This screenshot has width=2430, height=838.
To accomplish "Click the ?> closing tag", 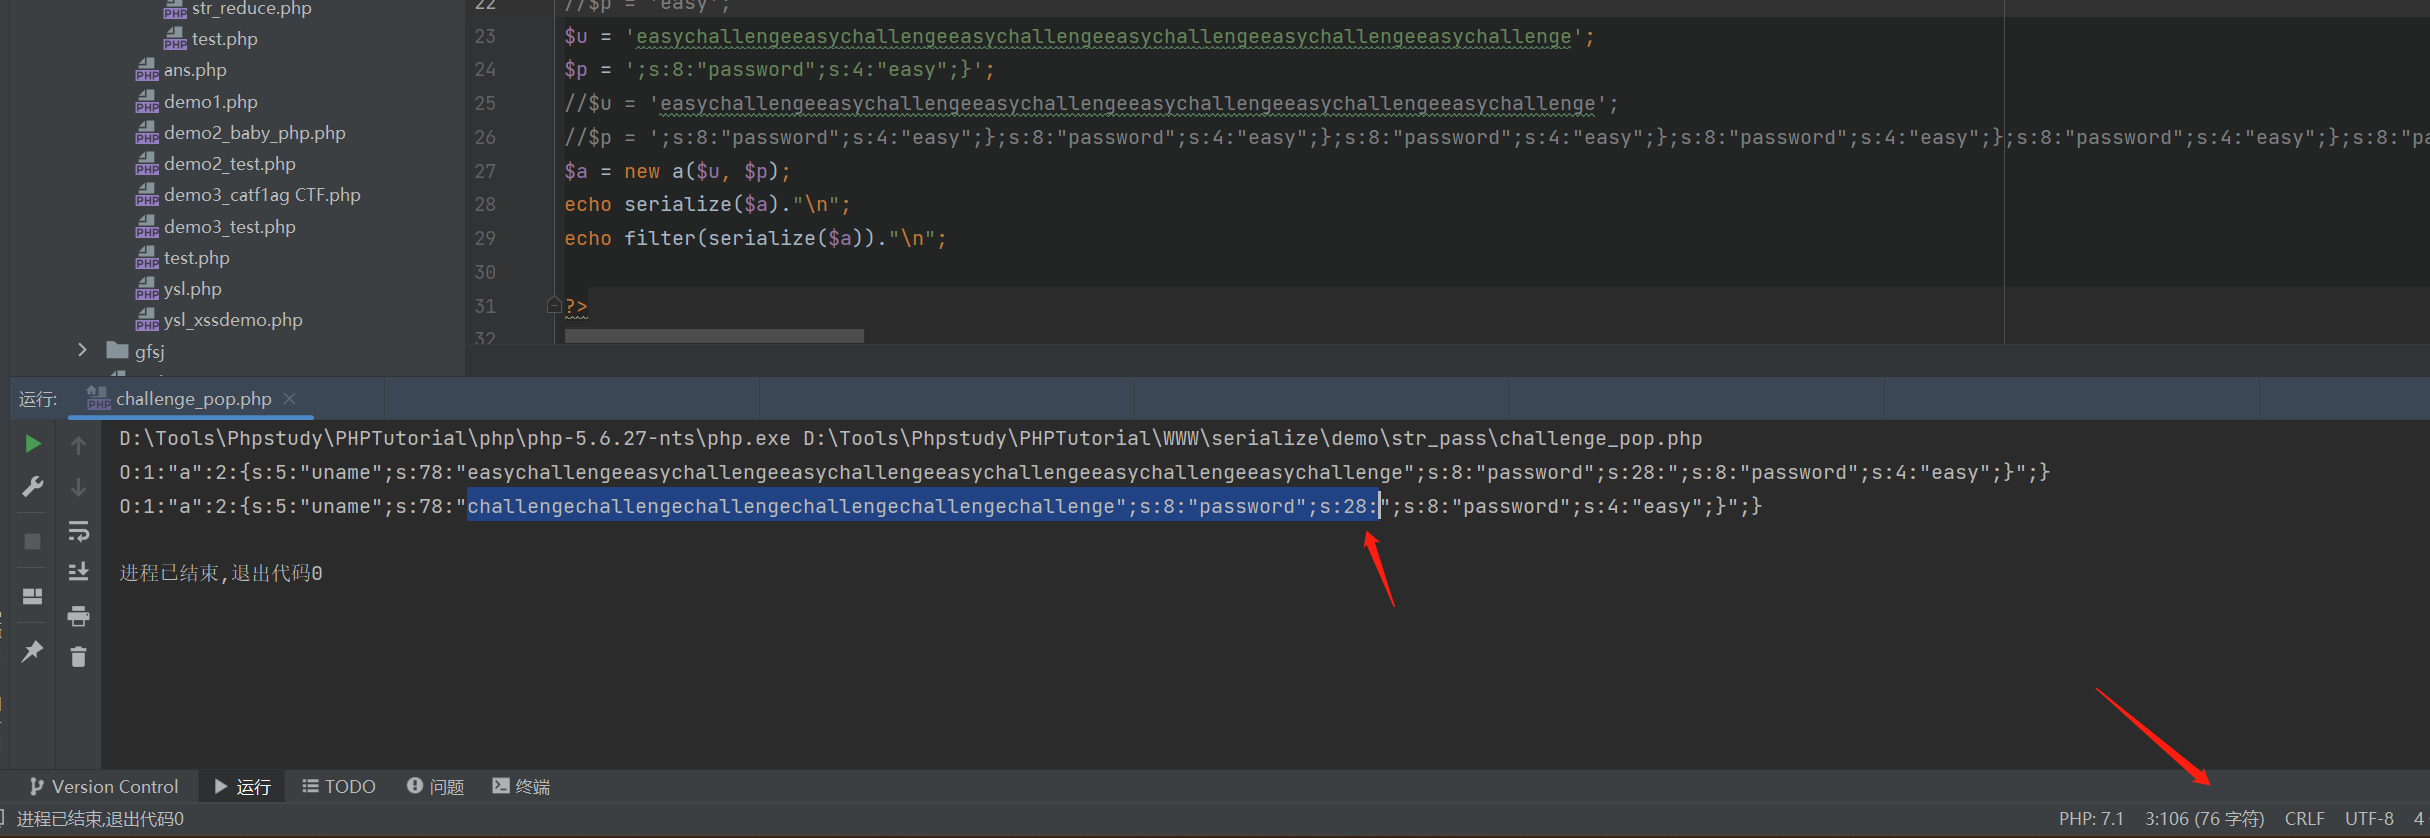I will (576, 306).
